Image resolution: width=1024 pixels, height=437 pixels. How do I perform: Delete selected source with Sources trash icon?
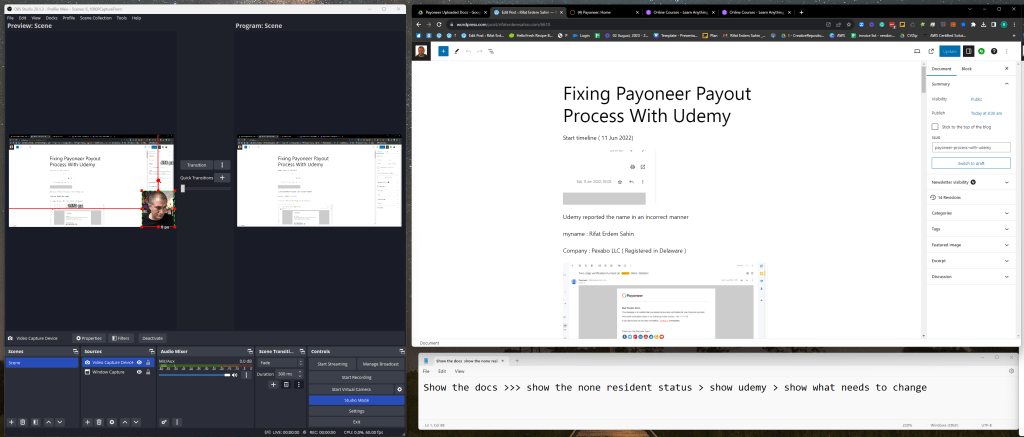tap(99, 422)
